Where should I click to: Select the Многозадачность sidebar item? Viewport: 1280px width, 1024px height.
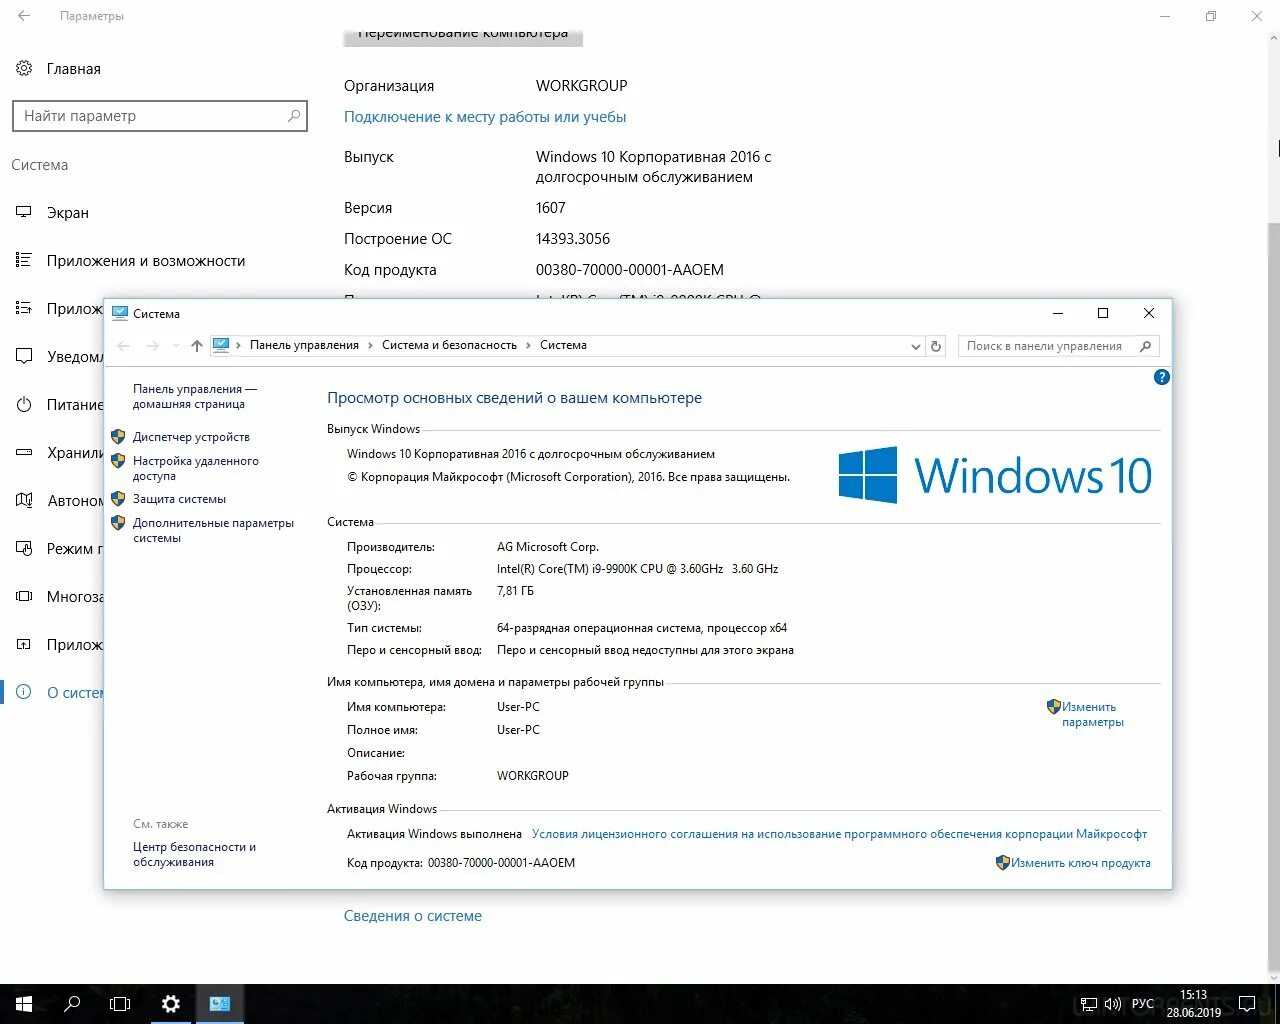59,597
